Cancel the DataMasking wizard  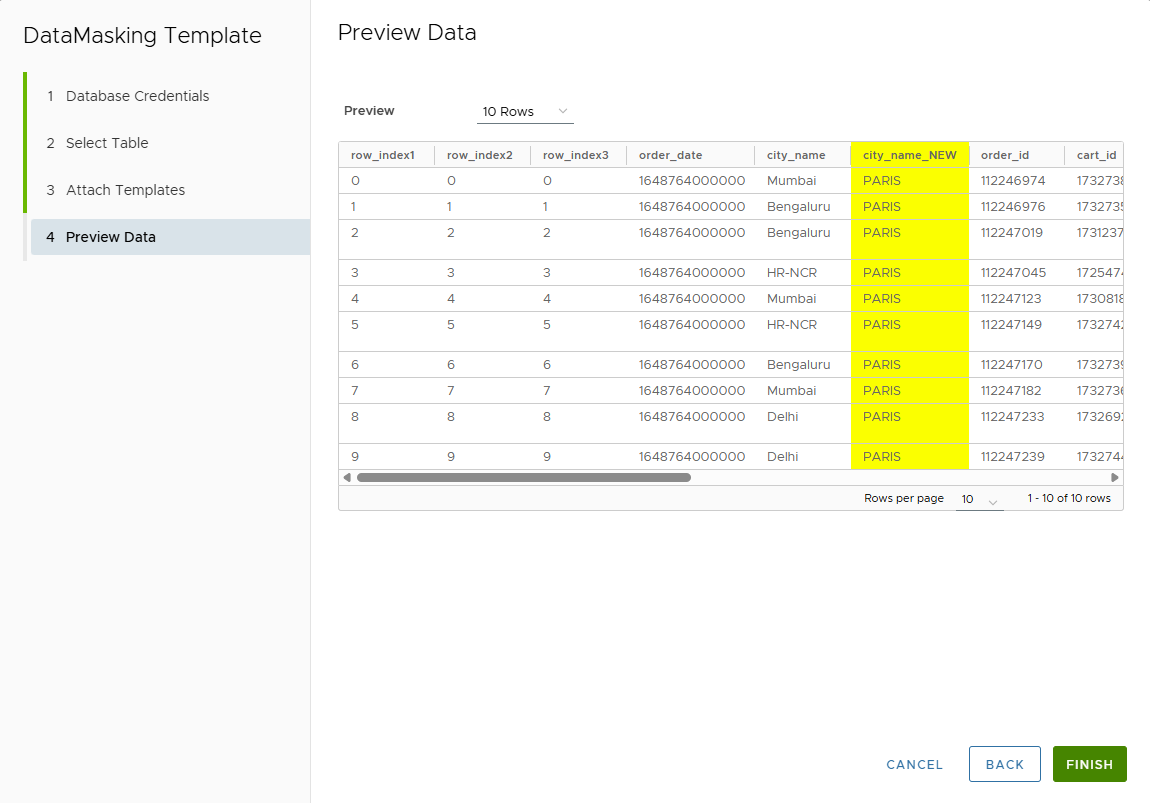914,764
